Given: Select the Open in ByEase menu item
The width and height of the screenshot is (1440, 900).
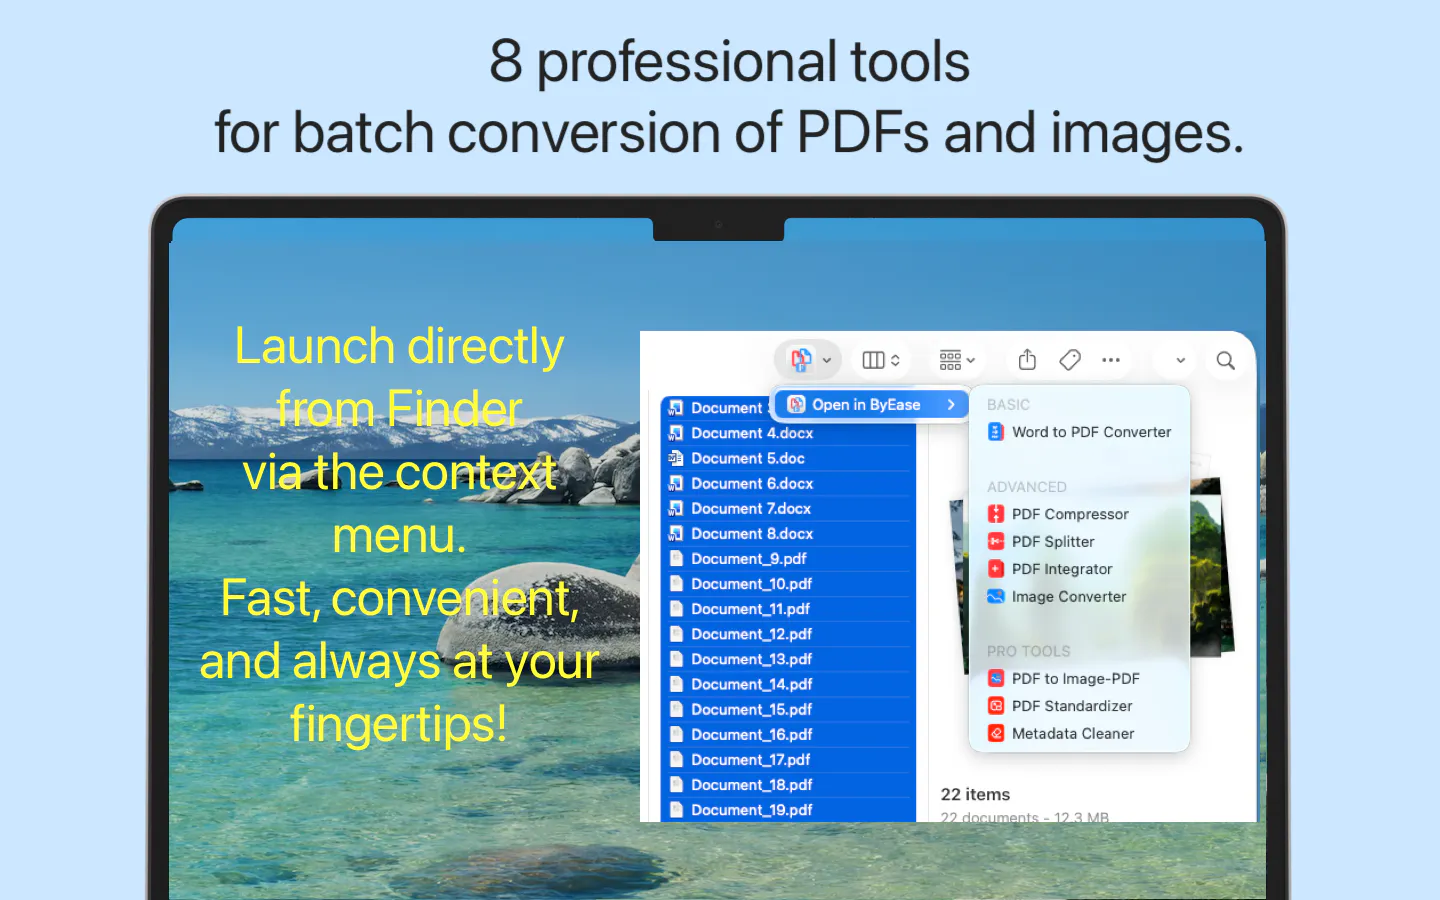Looking at the screenshot, I should pos(872,404).
